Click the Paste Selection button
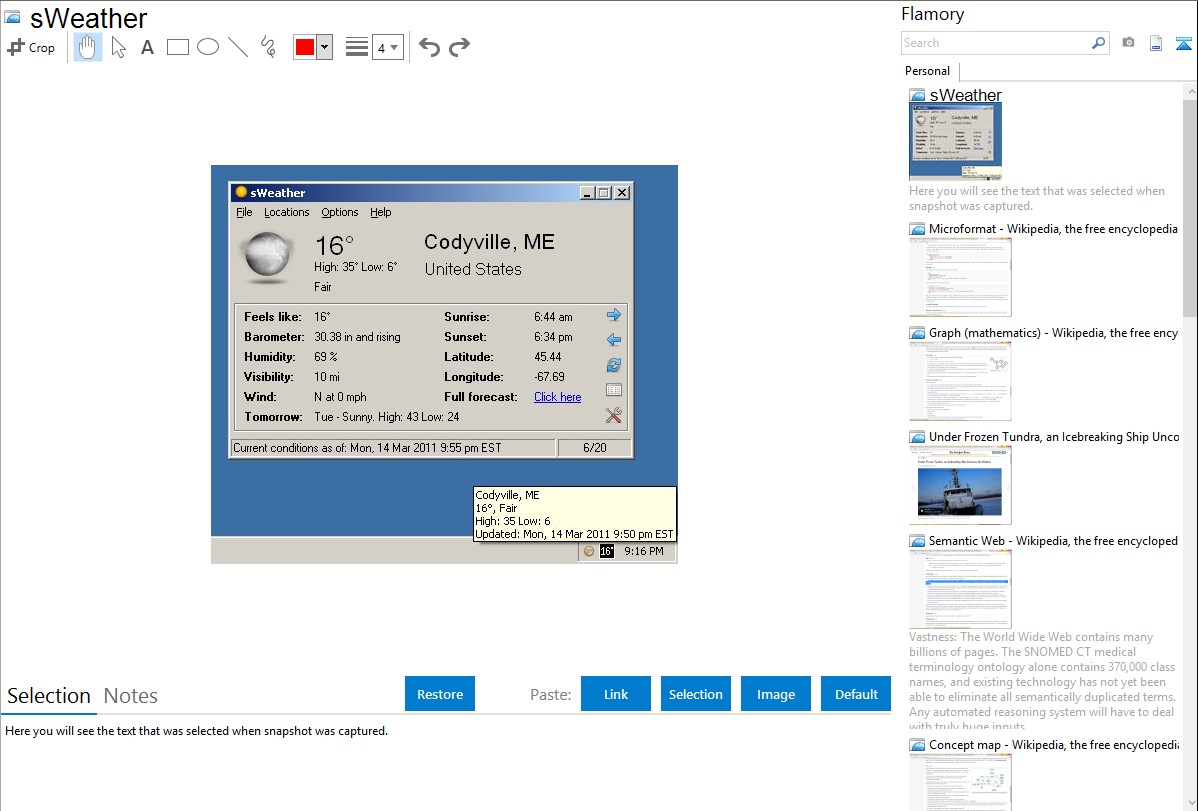Image resolution: width=1198 pixels, height=811 pixels. click(x=696, y=694)
